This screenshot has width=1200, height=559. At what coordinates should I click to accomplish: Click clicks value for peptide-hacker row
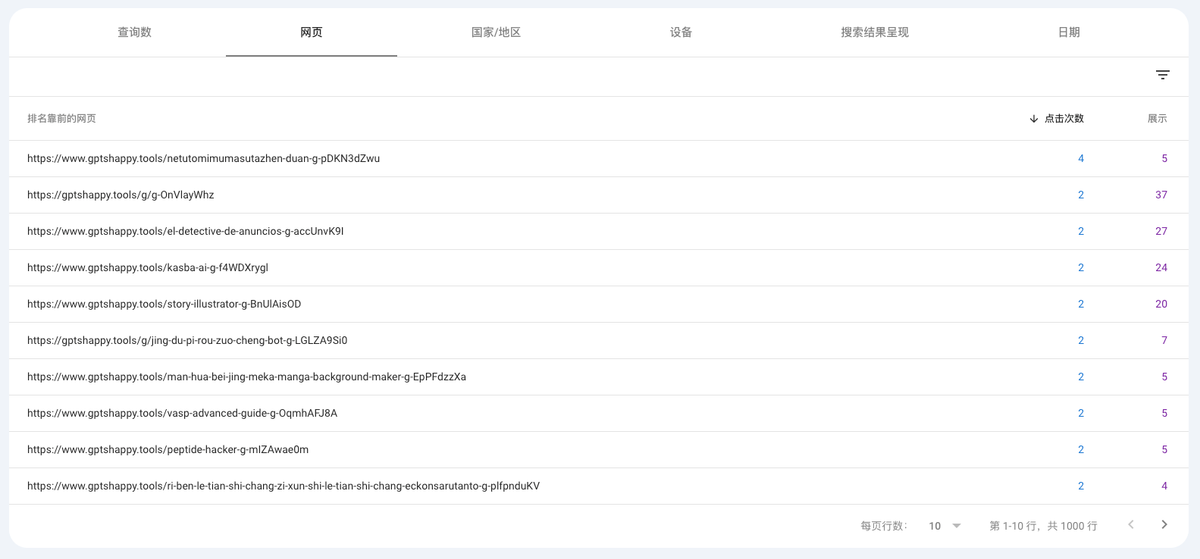[1081, 450]
